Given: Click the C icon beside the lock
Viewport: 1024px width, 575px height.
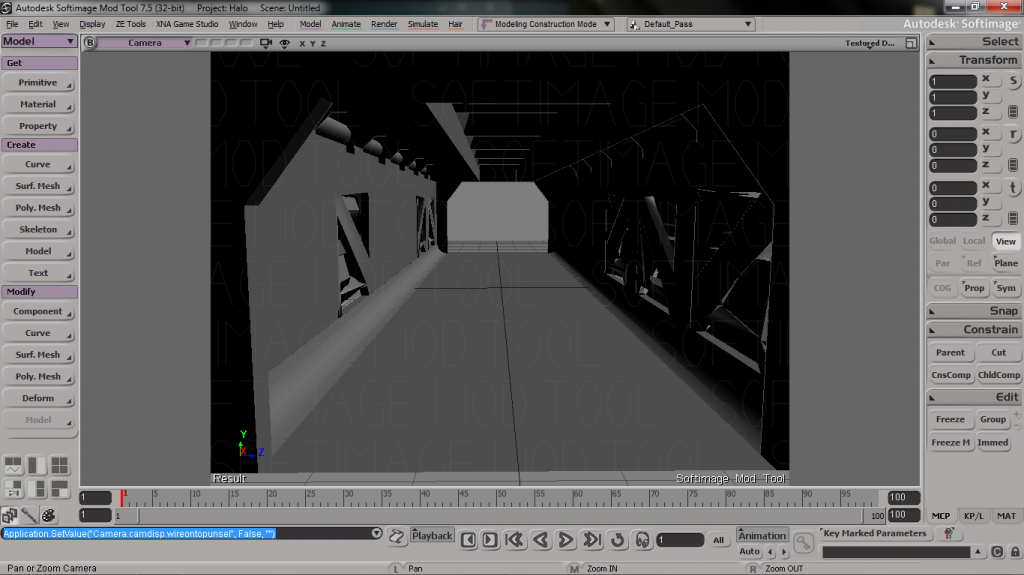Looking at the screenshot, I should [x=997, y=552].
